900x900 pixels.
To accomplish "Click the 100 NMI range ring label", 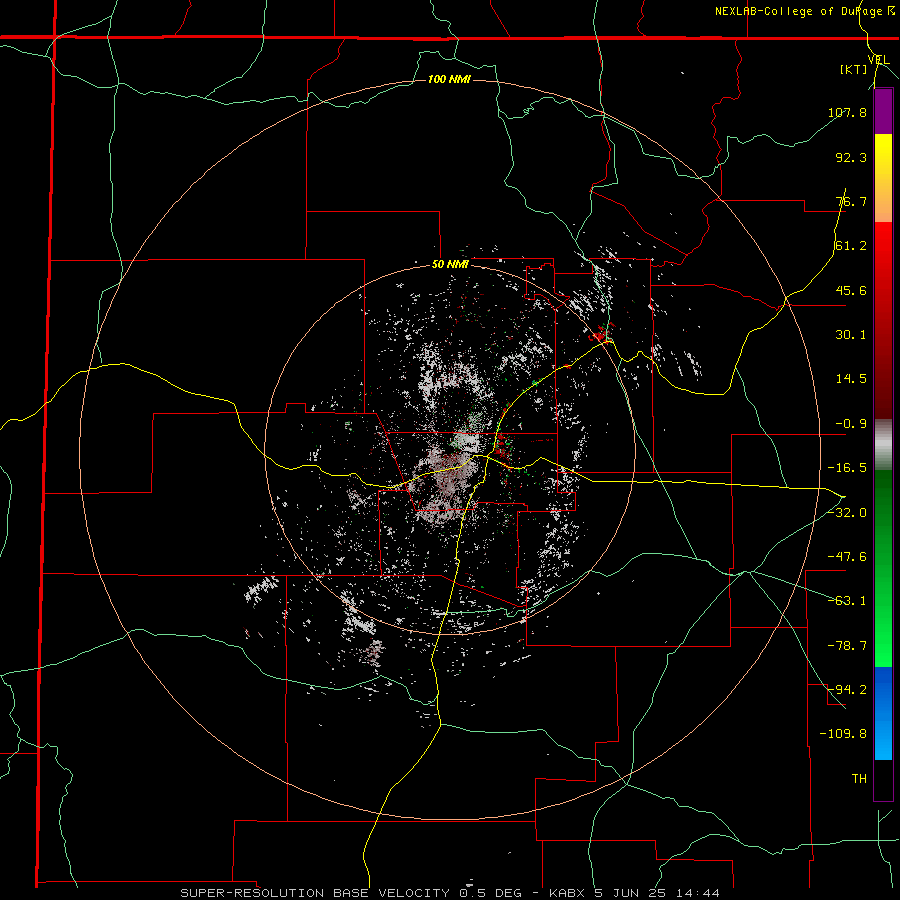I will point(449,79).
